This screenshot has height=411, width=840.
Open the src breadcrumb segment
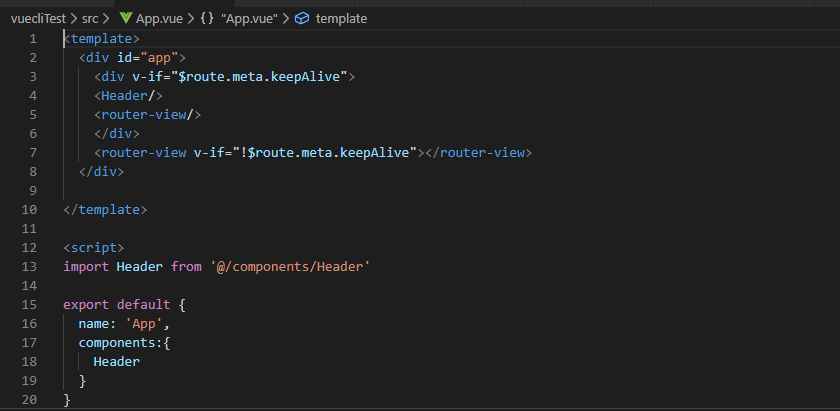90,19
